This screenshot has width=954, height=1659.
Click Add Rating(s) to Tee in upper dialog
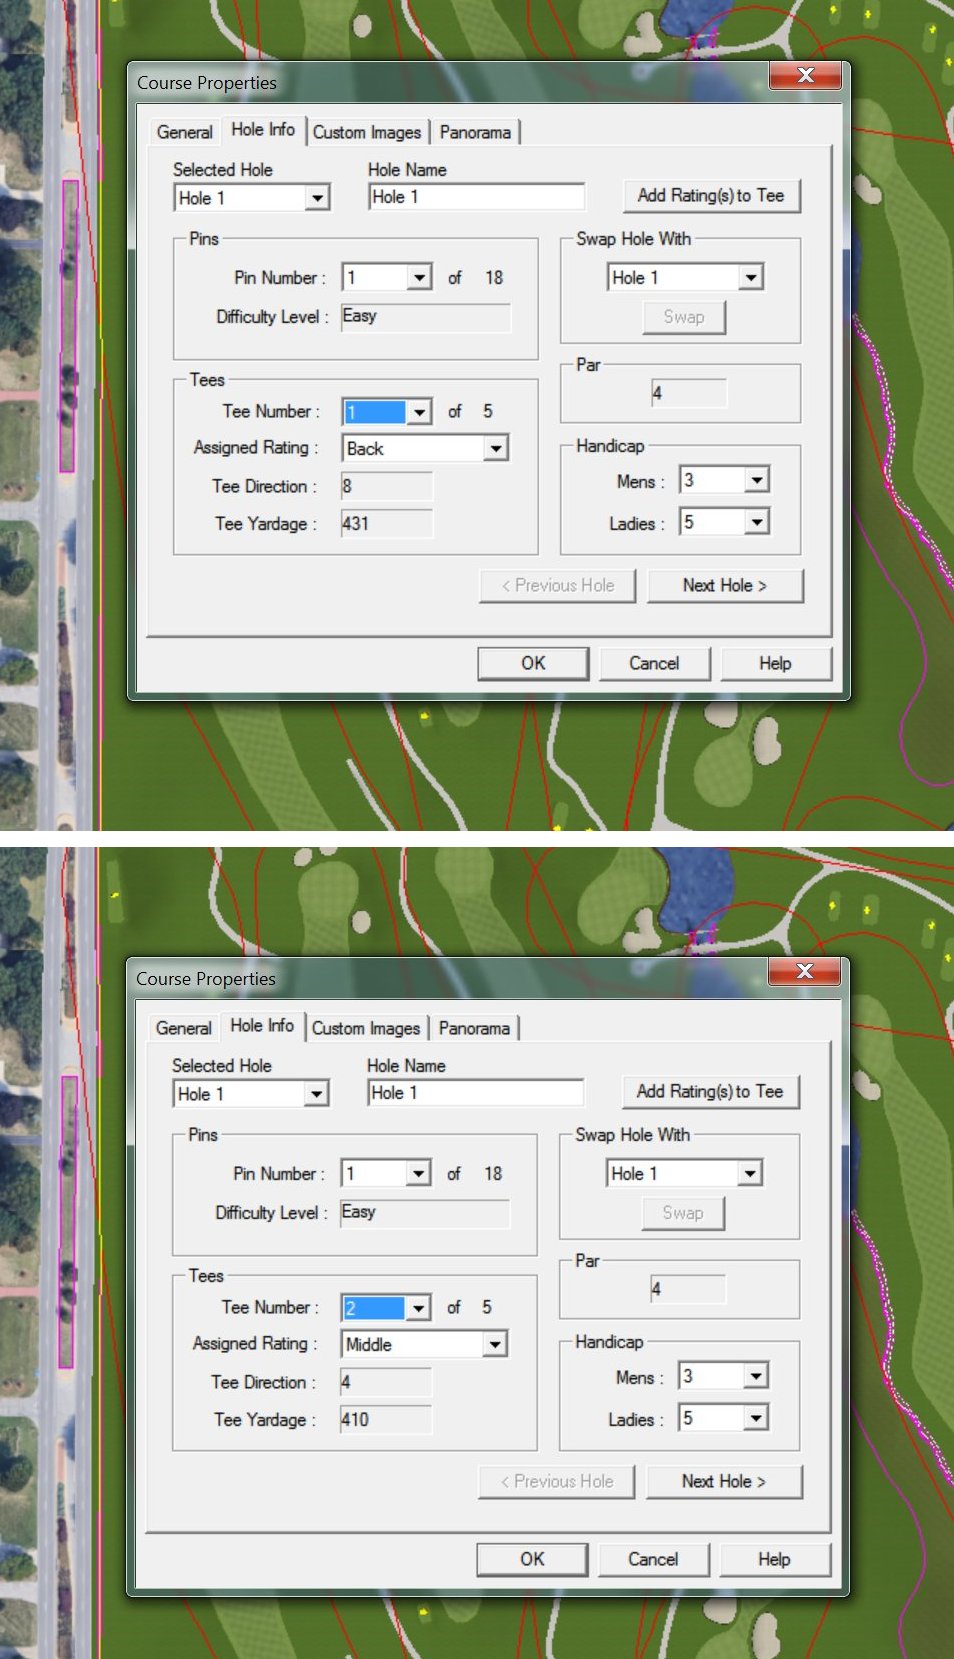pos(711,196)
